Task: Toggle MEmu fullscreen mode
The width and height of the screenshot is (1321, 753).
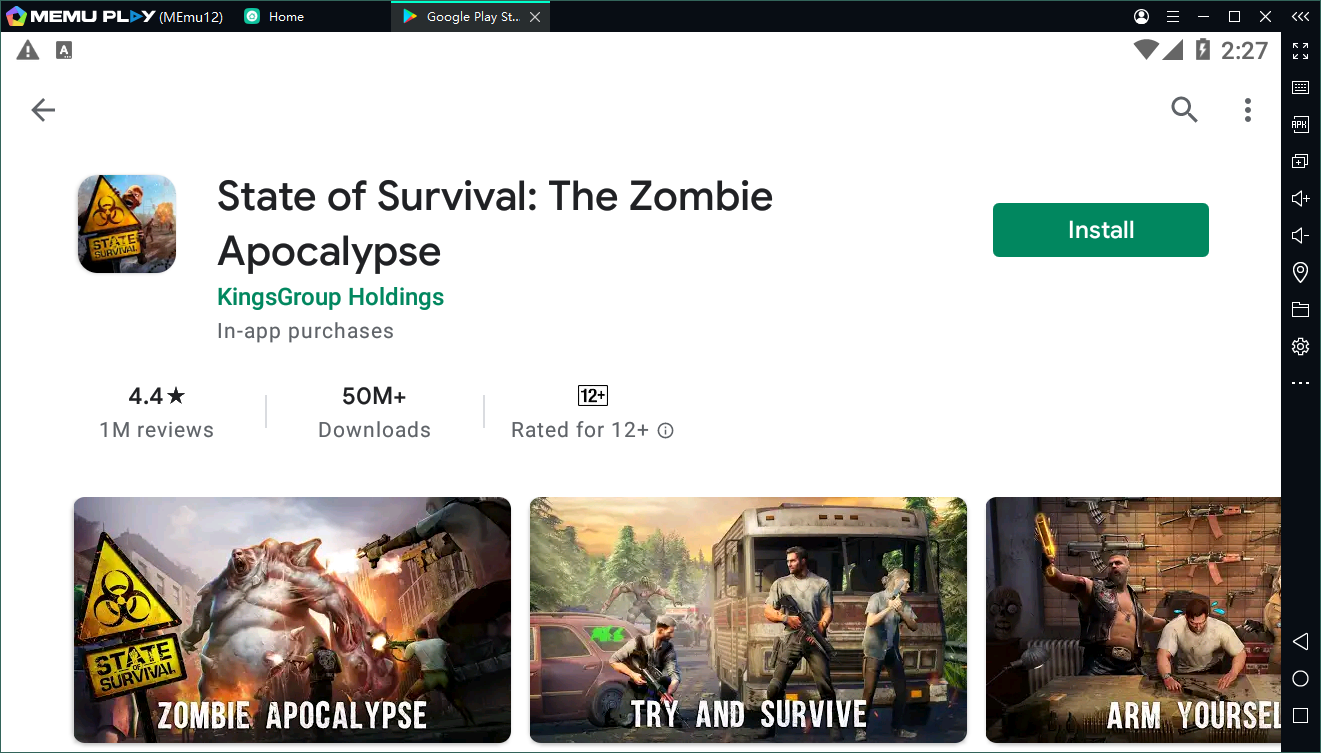Action: tap(1300, 51)
